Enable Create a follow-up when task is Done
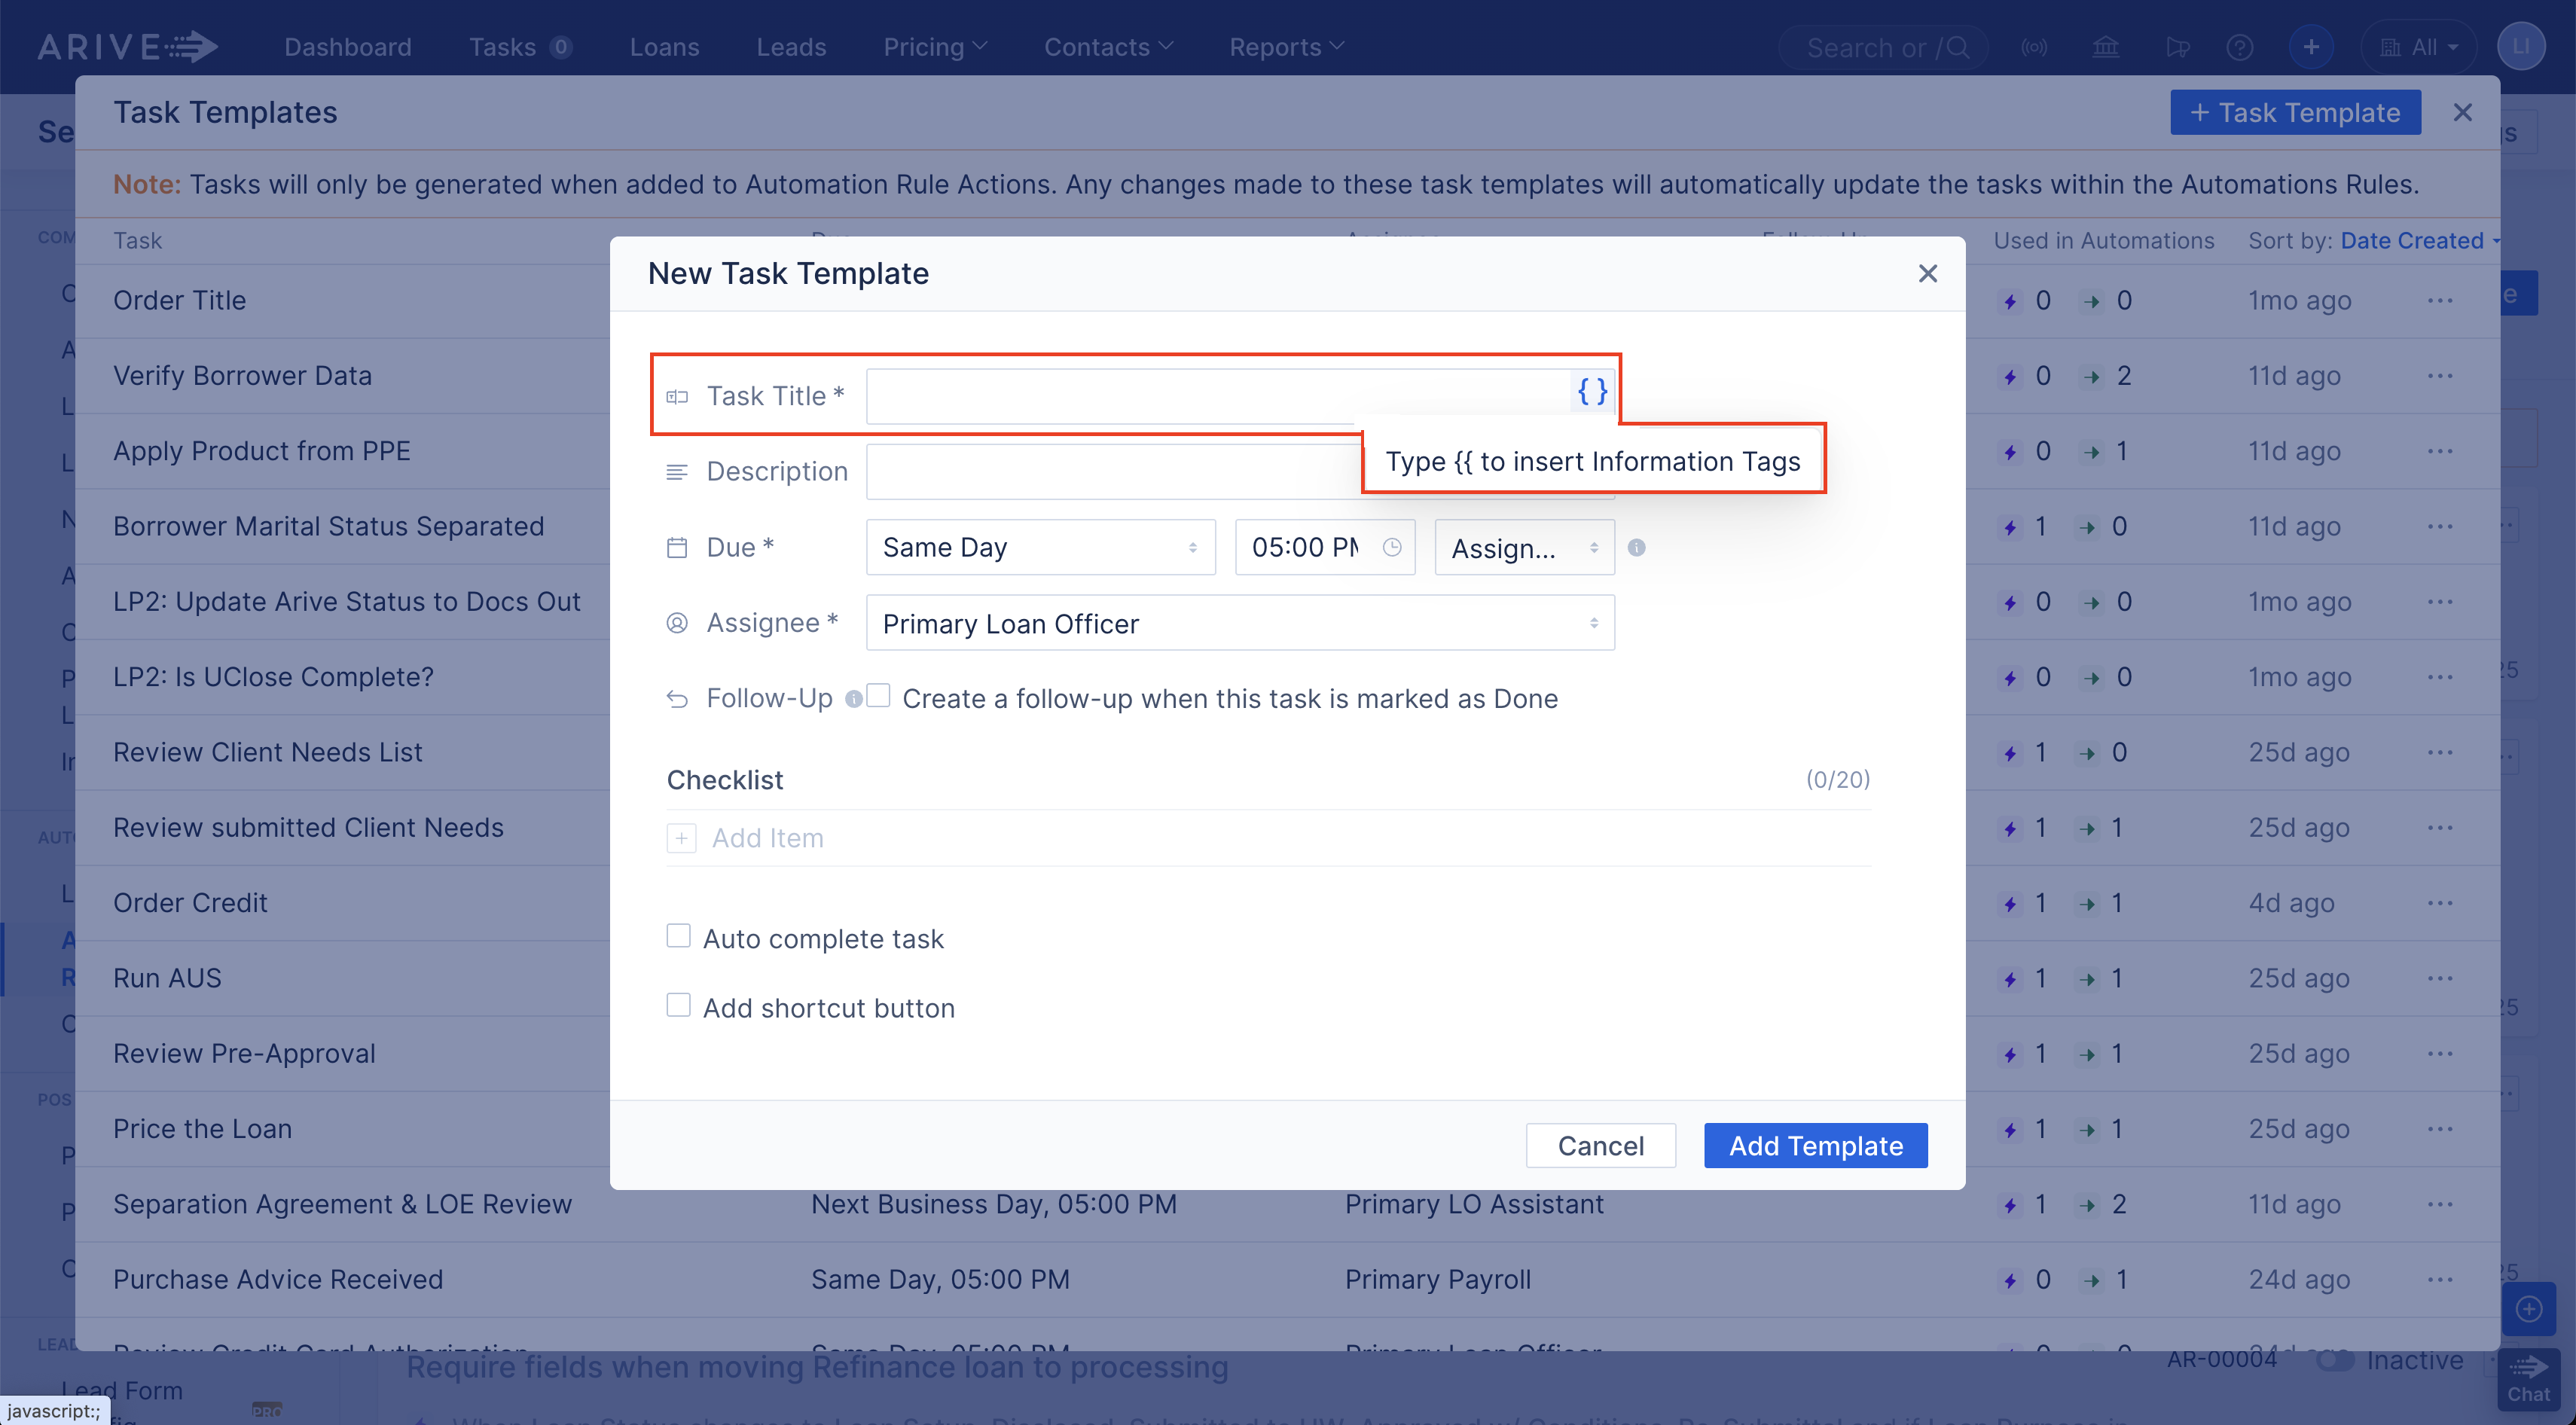 [x=877, y=696]
